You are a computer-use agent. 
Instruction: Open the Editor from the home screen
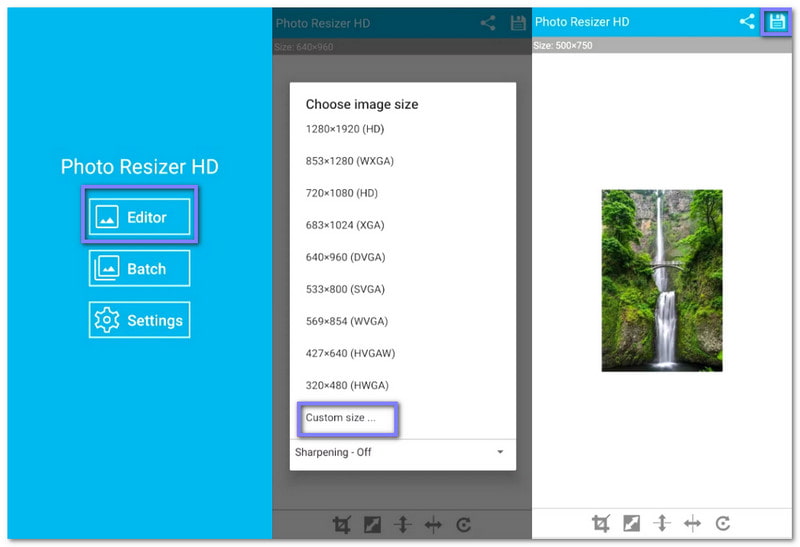point(139,217)
